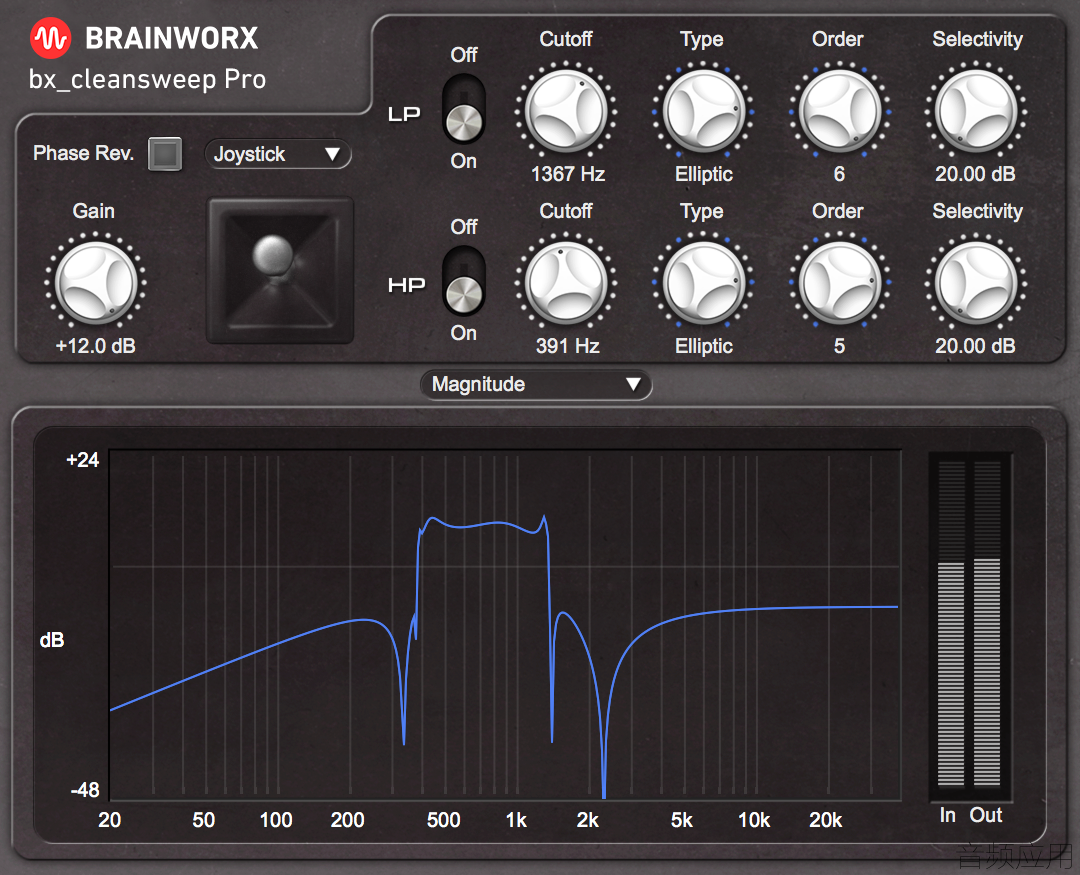Click the Out level meter
Screen dimensions: 1080x875
click(x=986, y=624)
